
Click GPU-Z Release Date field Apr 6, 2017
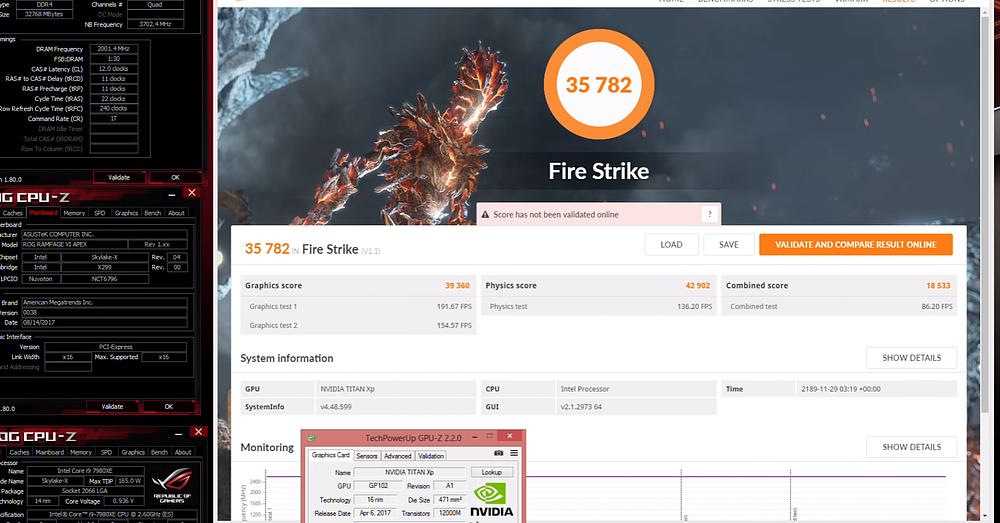pos(375,513)
